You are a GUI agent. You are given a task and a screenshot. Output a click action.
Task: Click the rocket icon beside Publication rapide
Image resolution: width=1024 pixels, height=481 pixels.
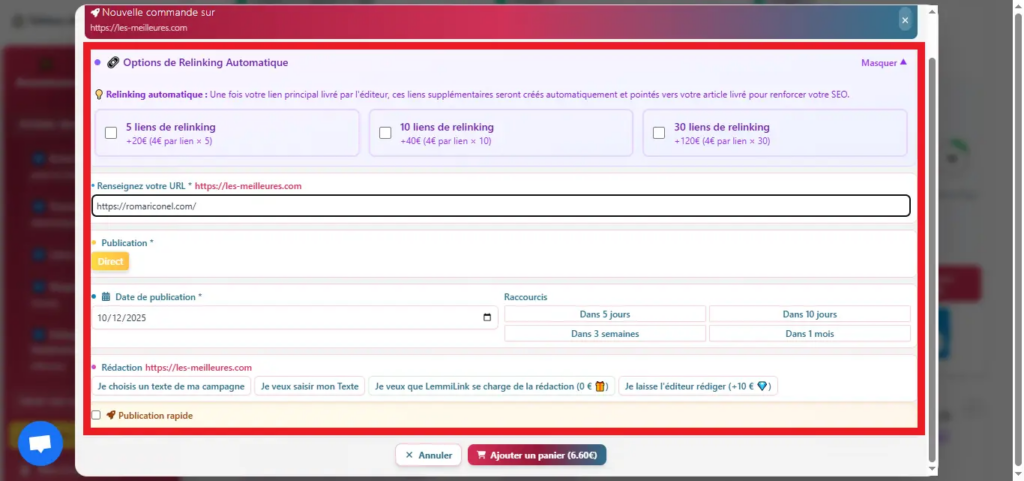coord(110,415)
